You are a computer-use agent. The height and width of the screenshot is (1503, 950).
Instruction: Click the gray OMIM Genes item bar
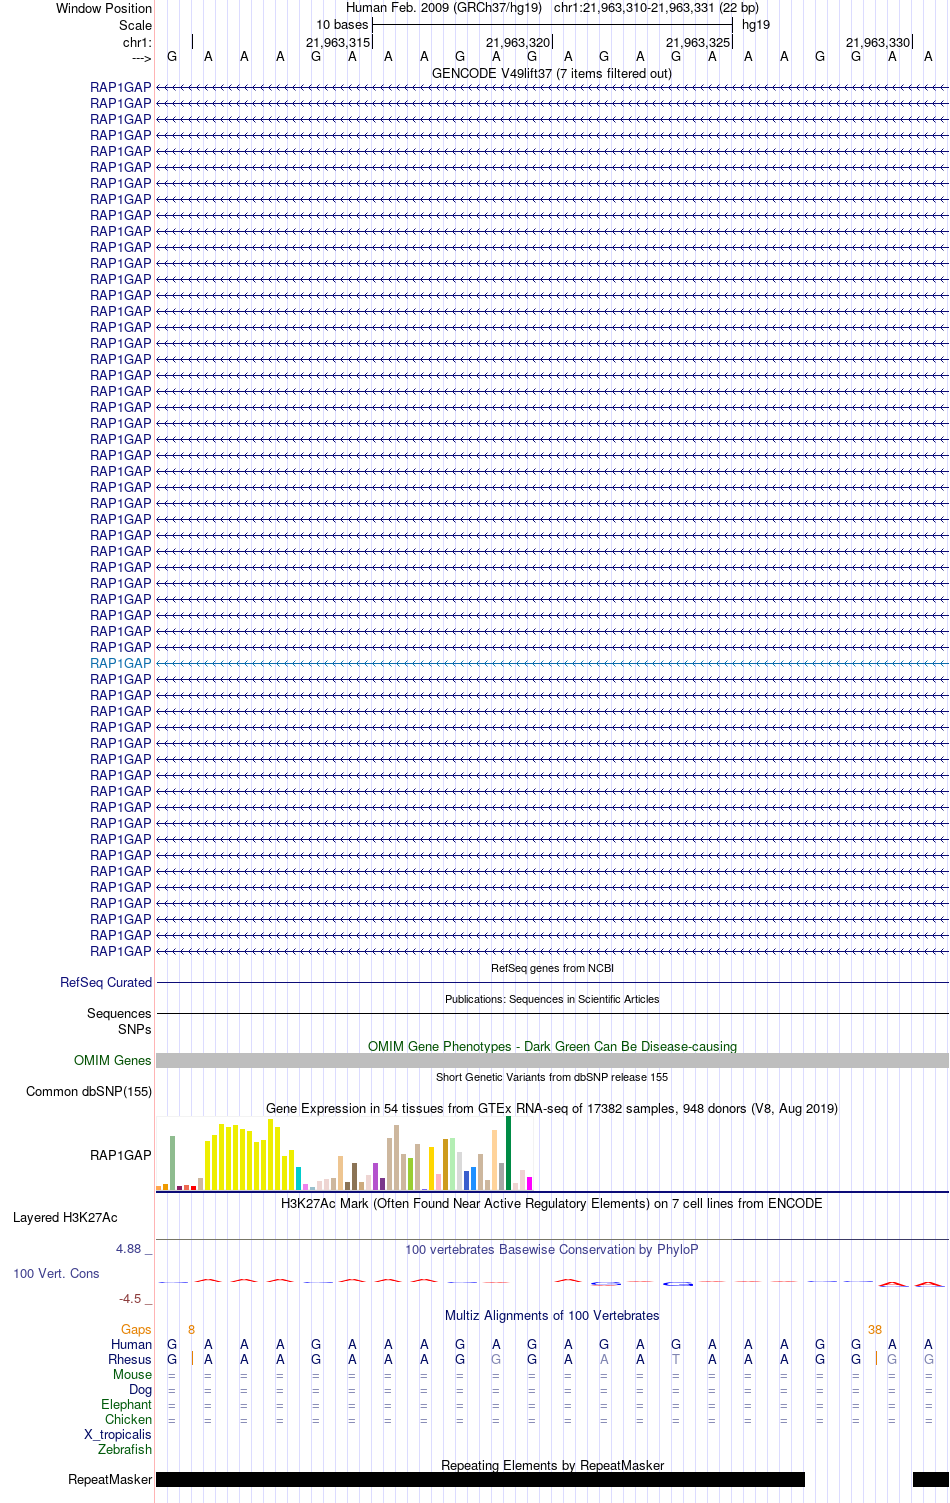click(x=552, y=1060)
